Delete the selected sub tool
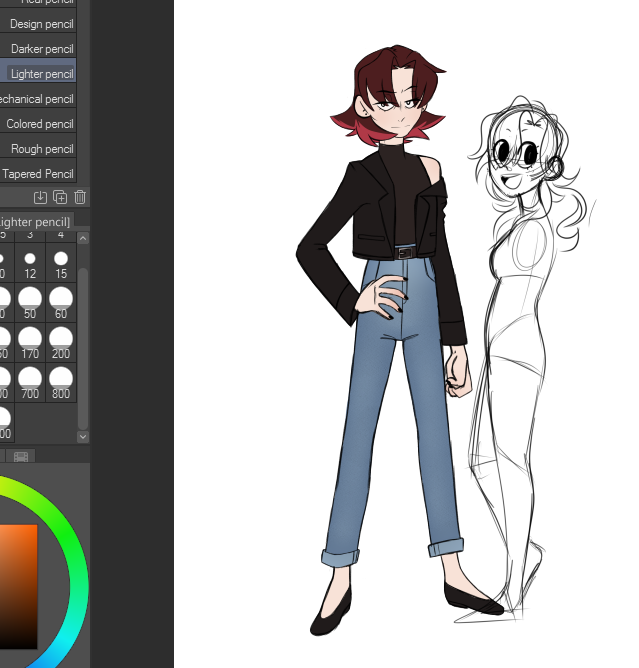Image resolution: width=639 pixels, height=668 pixels. tap(80, 197)
